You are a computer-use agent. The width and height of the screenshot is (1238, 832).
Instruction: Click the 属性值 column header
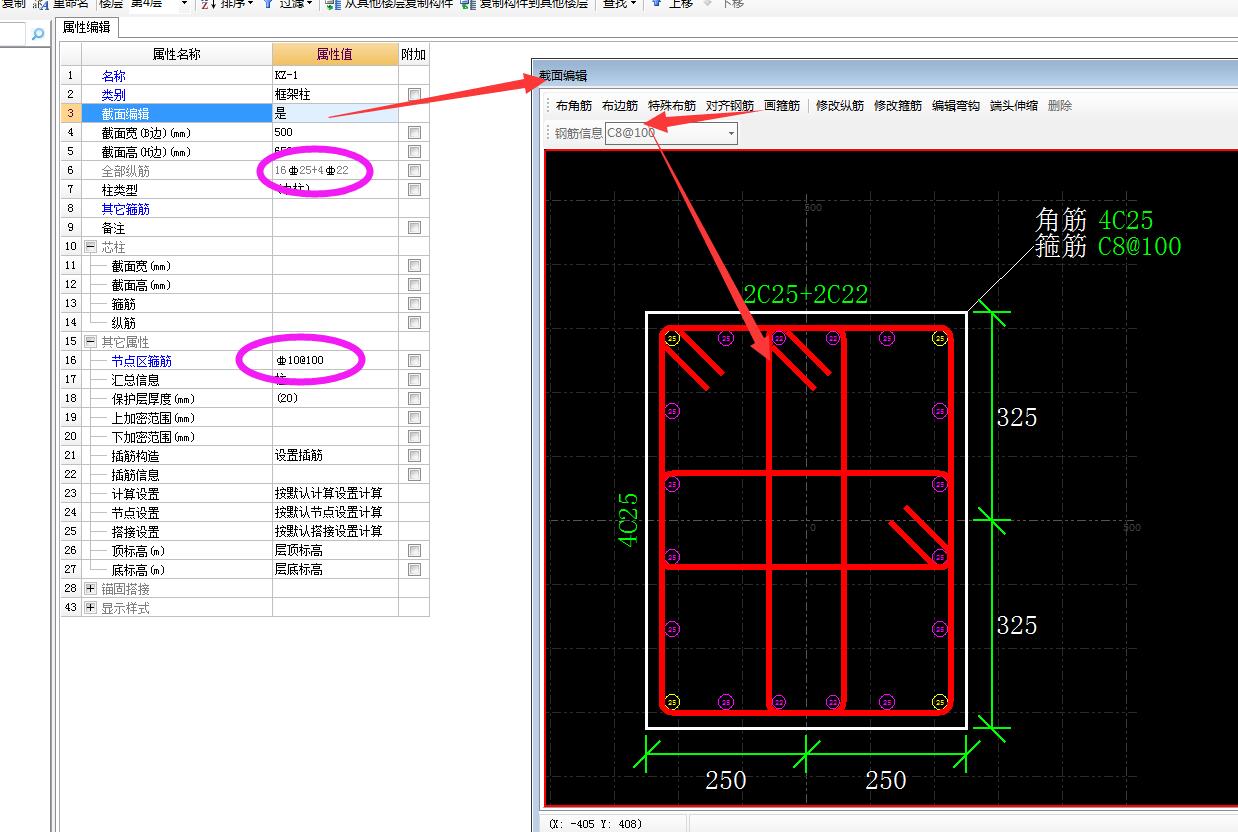point(335,54)
